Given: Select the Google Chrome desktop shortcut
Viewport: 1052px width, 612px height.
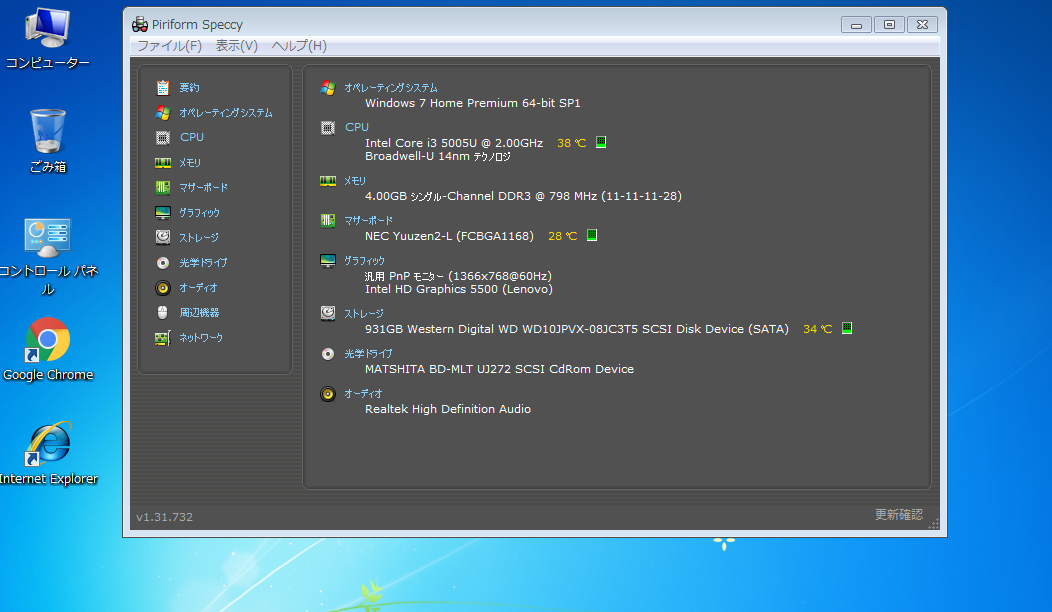Looking at the screenshot, I should click(x=48, y=350).
